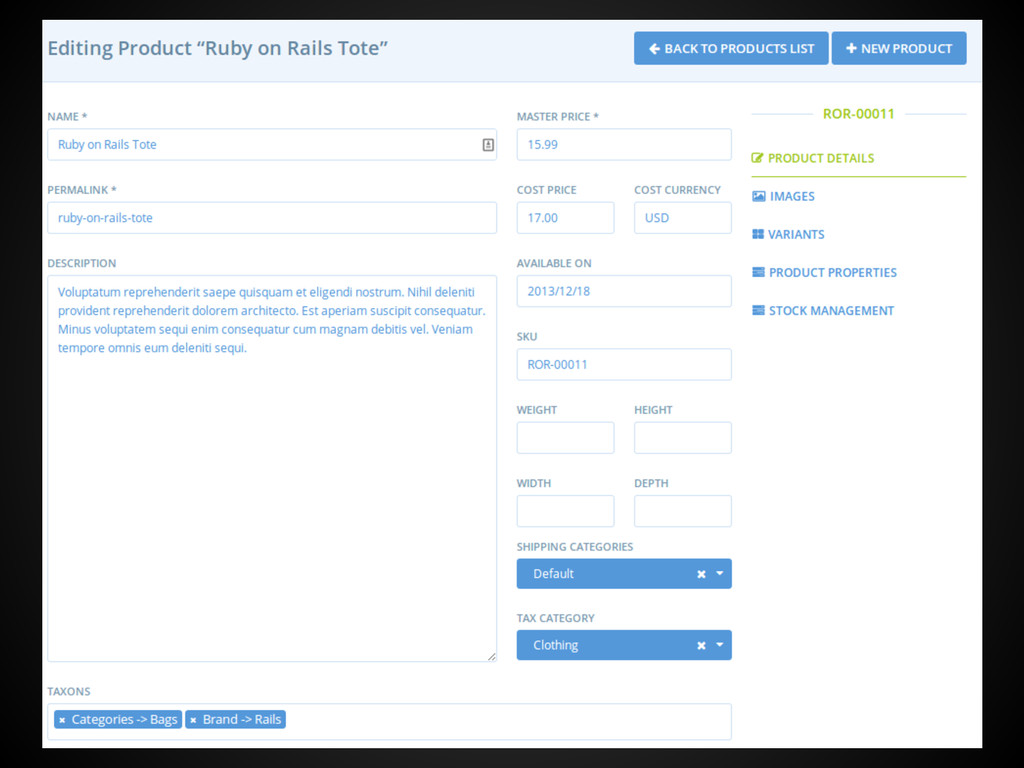Click the Name input field
Image resolution: width=1024 pixels, height=768 pixels.
pyautogui.click(x=272, y=144)
